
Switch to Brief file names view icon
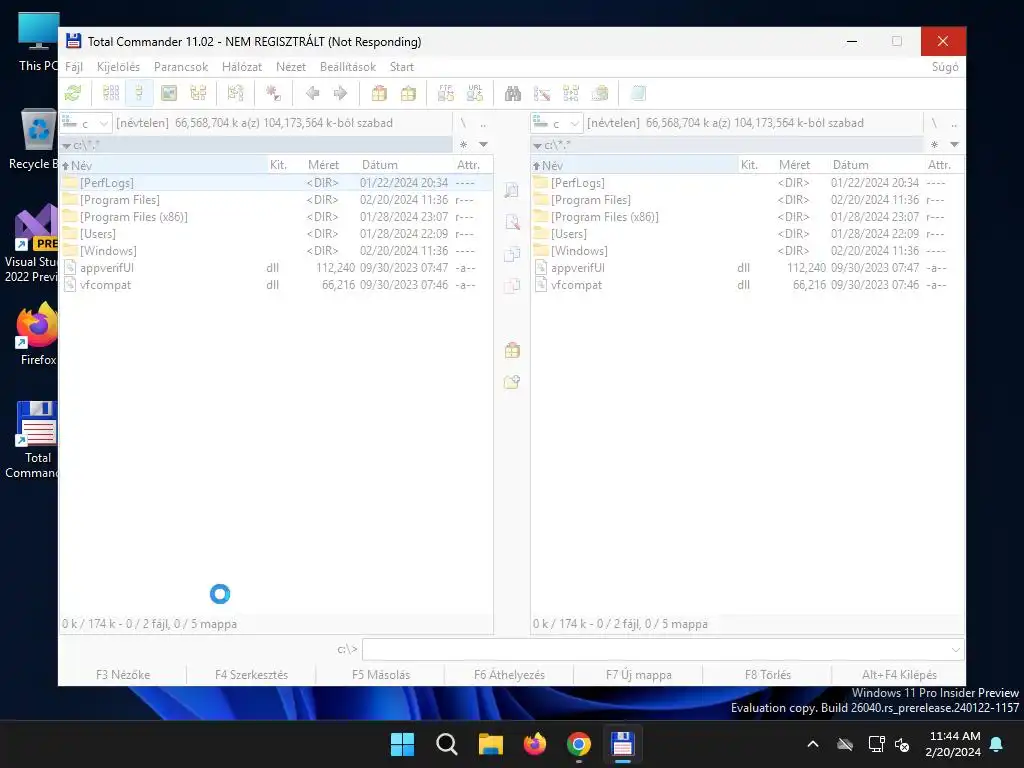click(111, 93)
